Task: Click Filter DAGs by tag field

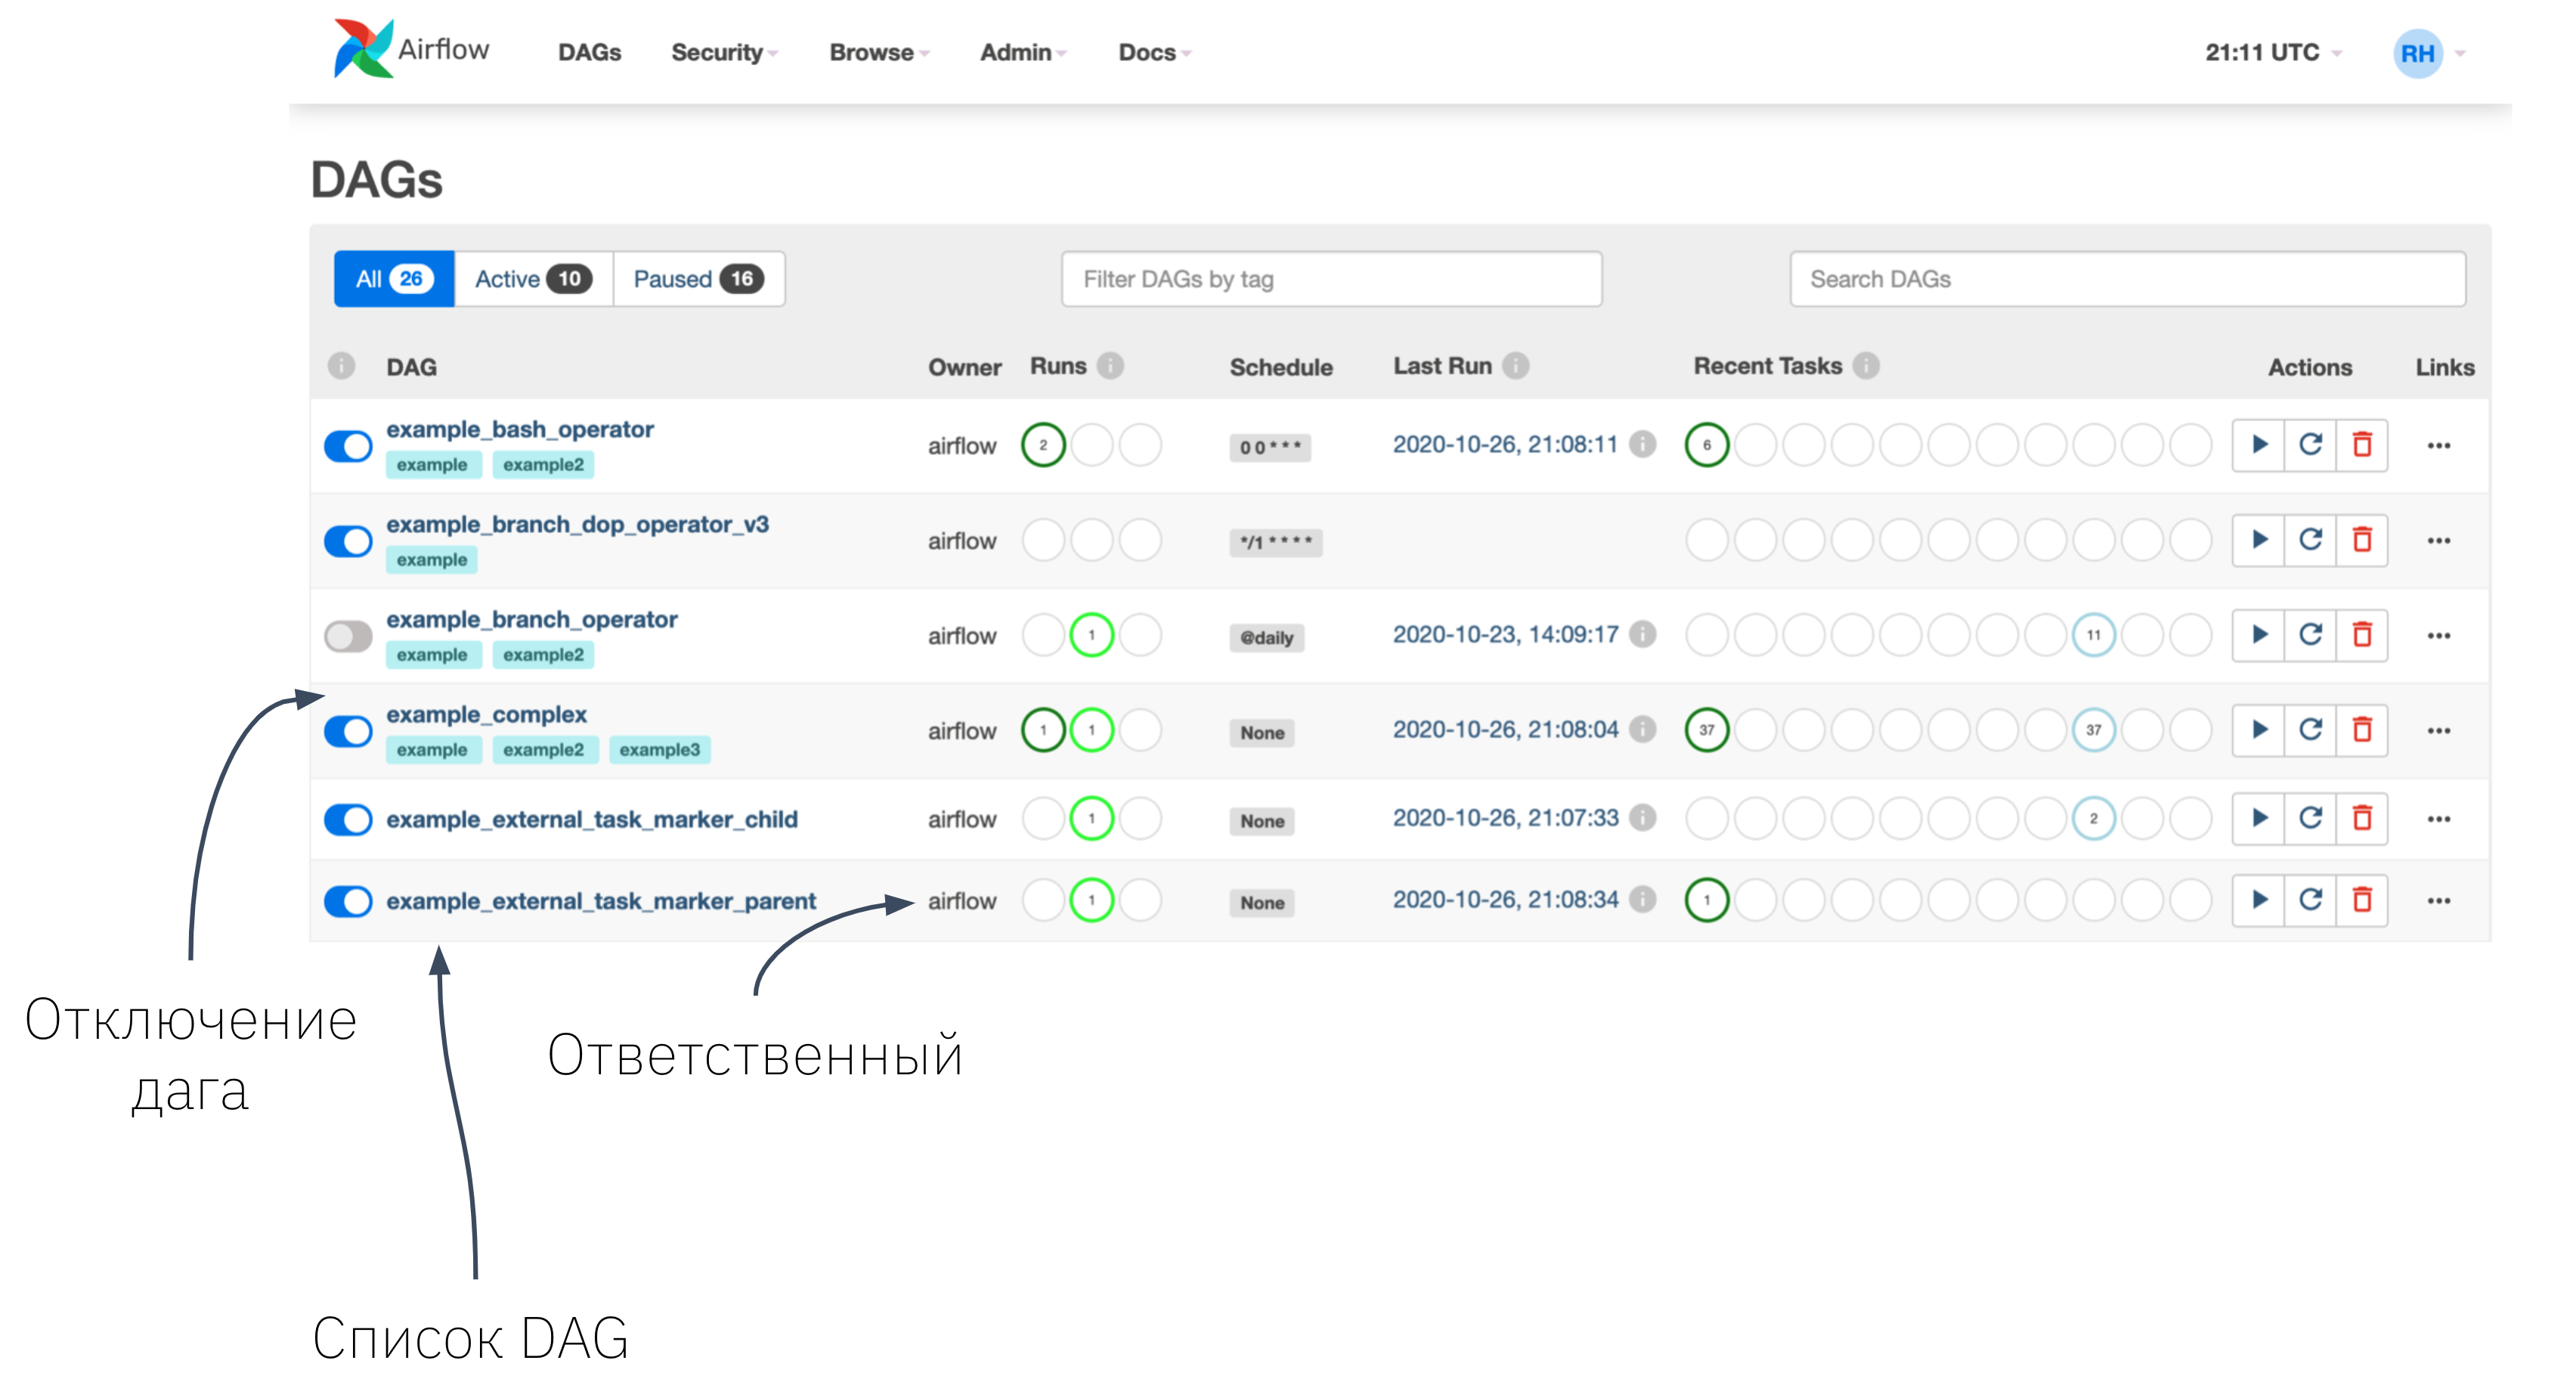Action: [1331, 279]
